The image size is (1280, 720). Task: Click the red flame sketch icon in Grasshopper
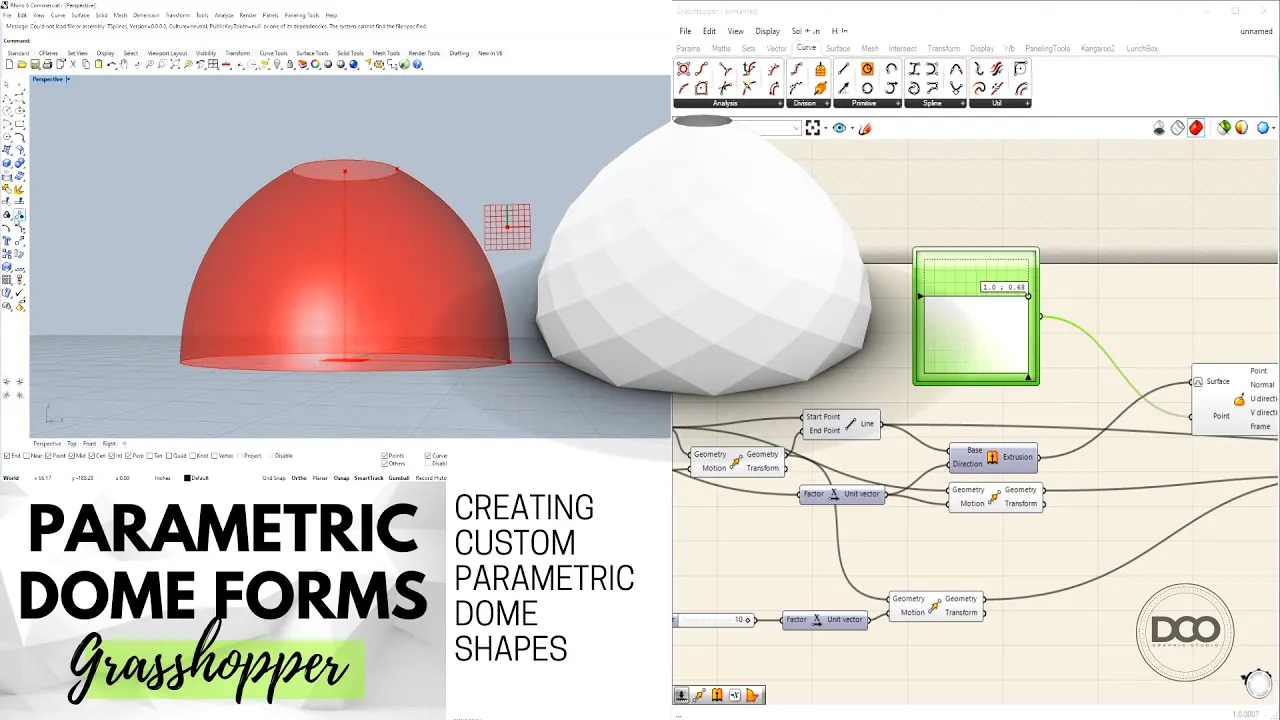pos(865,128)
